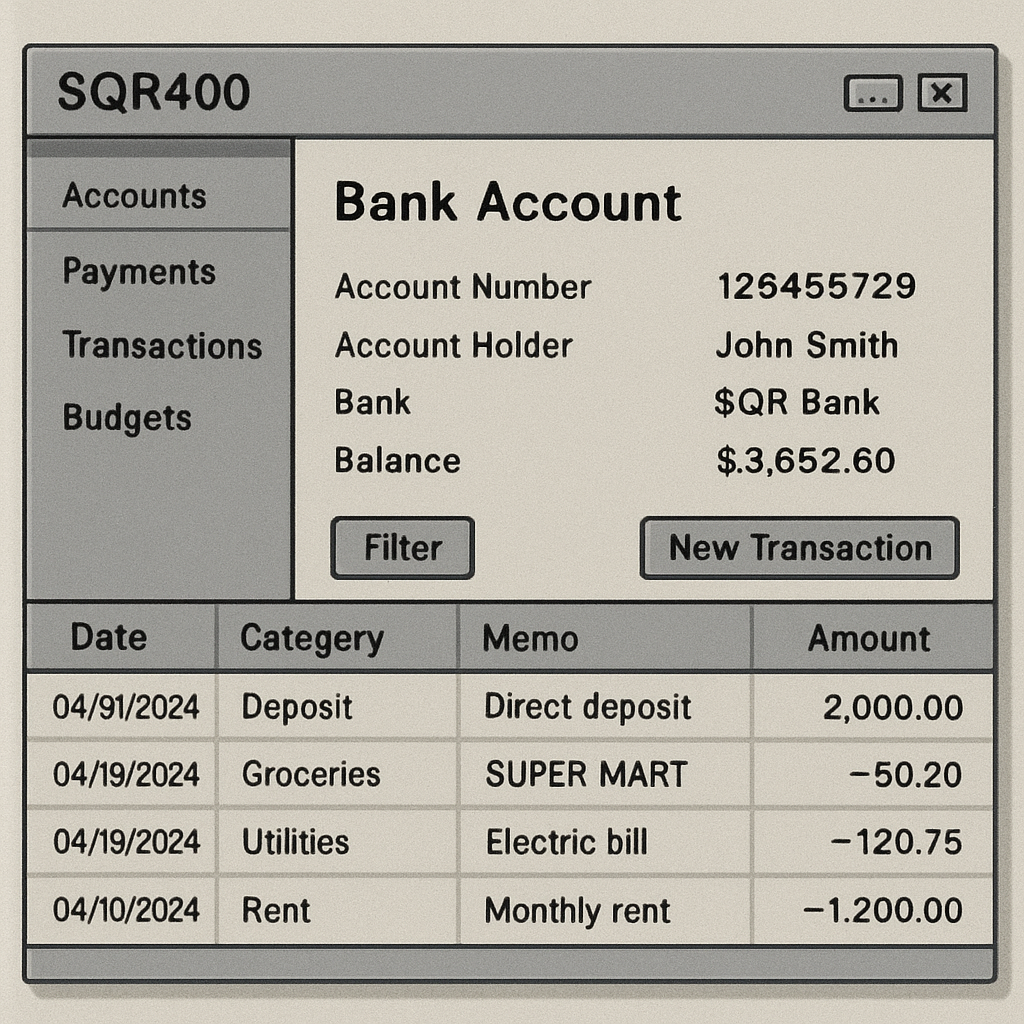This screenshot has height=1024, width=1024.
Task: Click the bottom horizontal scrollbar bar
Action: pyautogui.click(x=510, y=964)
